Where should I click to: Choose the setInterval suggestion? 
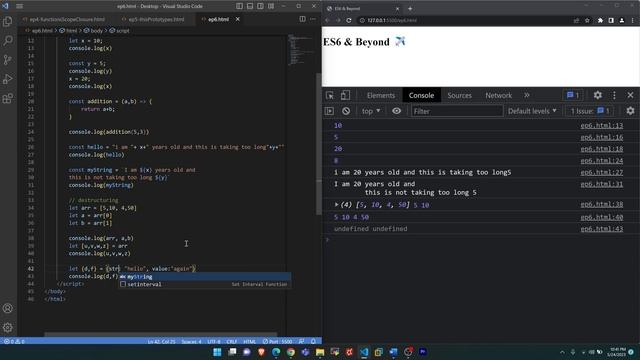(204, 284)
